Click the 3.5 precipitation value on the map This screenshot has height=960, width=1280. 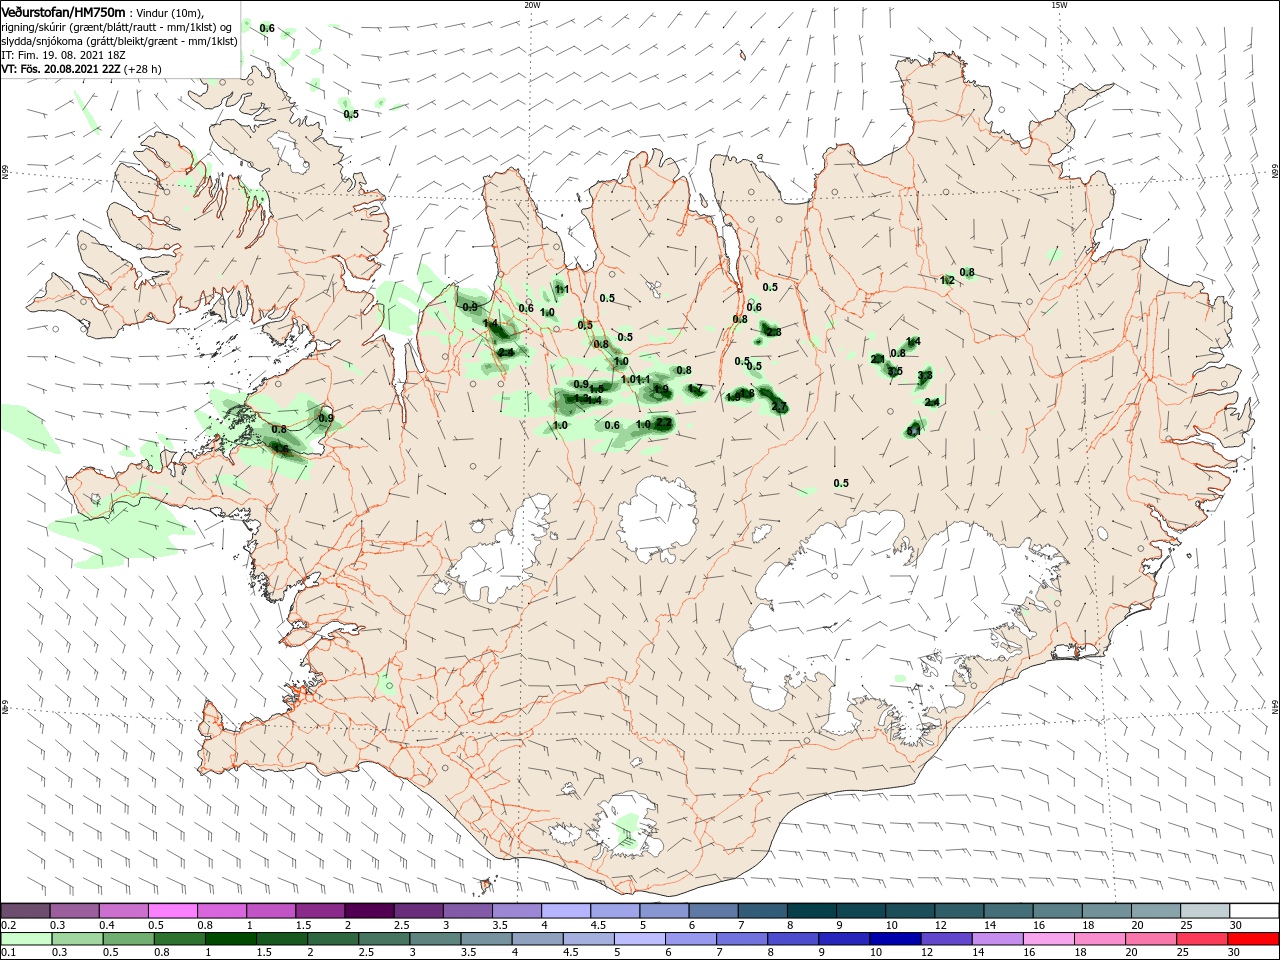[895, 372]
